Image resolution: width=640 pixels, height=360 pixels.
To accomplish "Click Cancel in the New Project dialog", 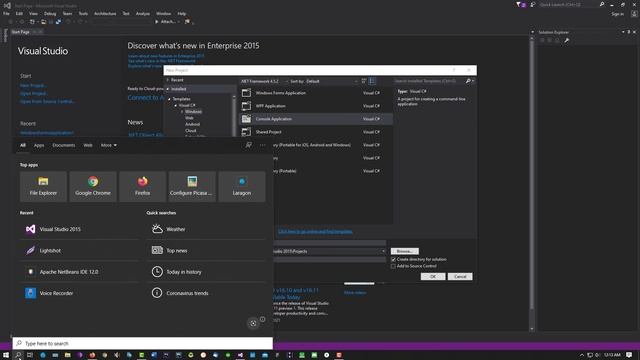I will 460,276.
